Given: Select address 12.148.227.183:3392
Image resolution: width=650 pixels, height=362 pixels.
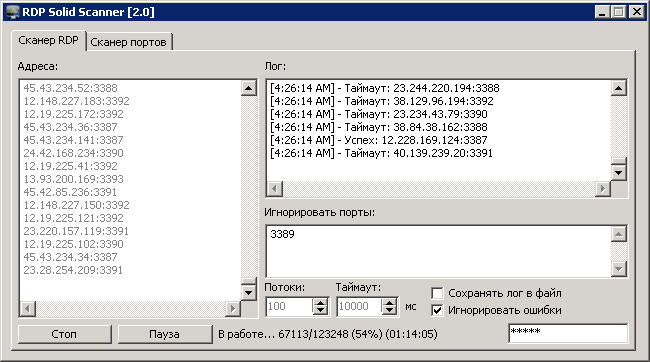Looking at the screenshot, I should [x=76, y=101].
